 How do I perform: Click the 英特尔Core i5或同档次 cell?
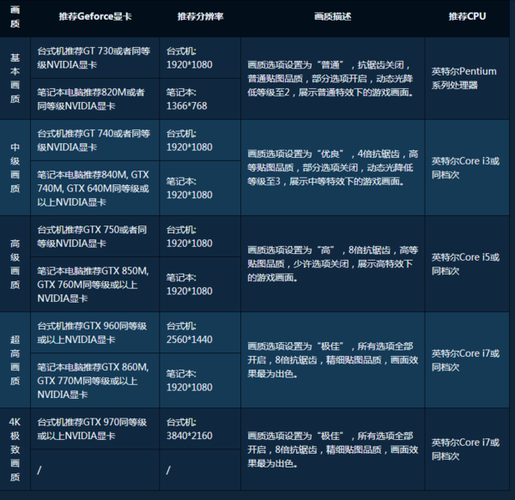pos(467,264)
